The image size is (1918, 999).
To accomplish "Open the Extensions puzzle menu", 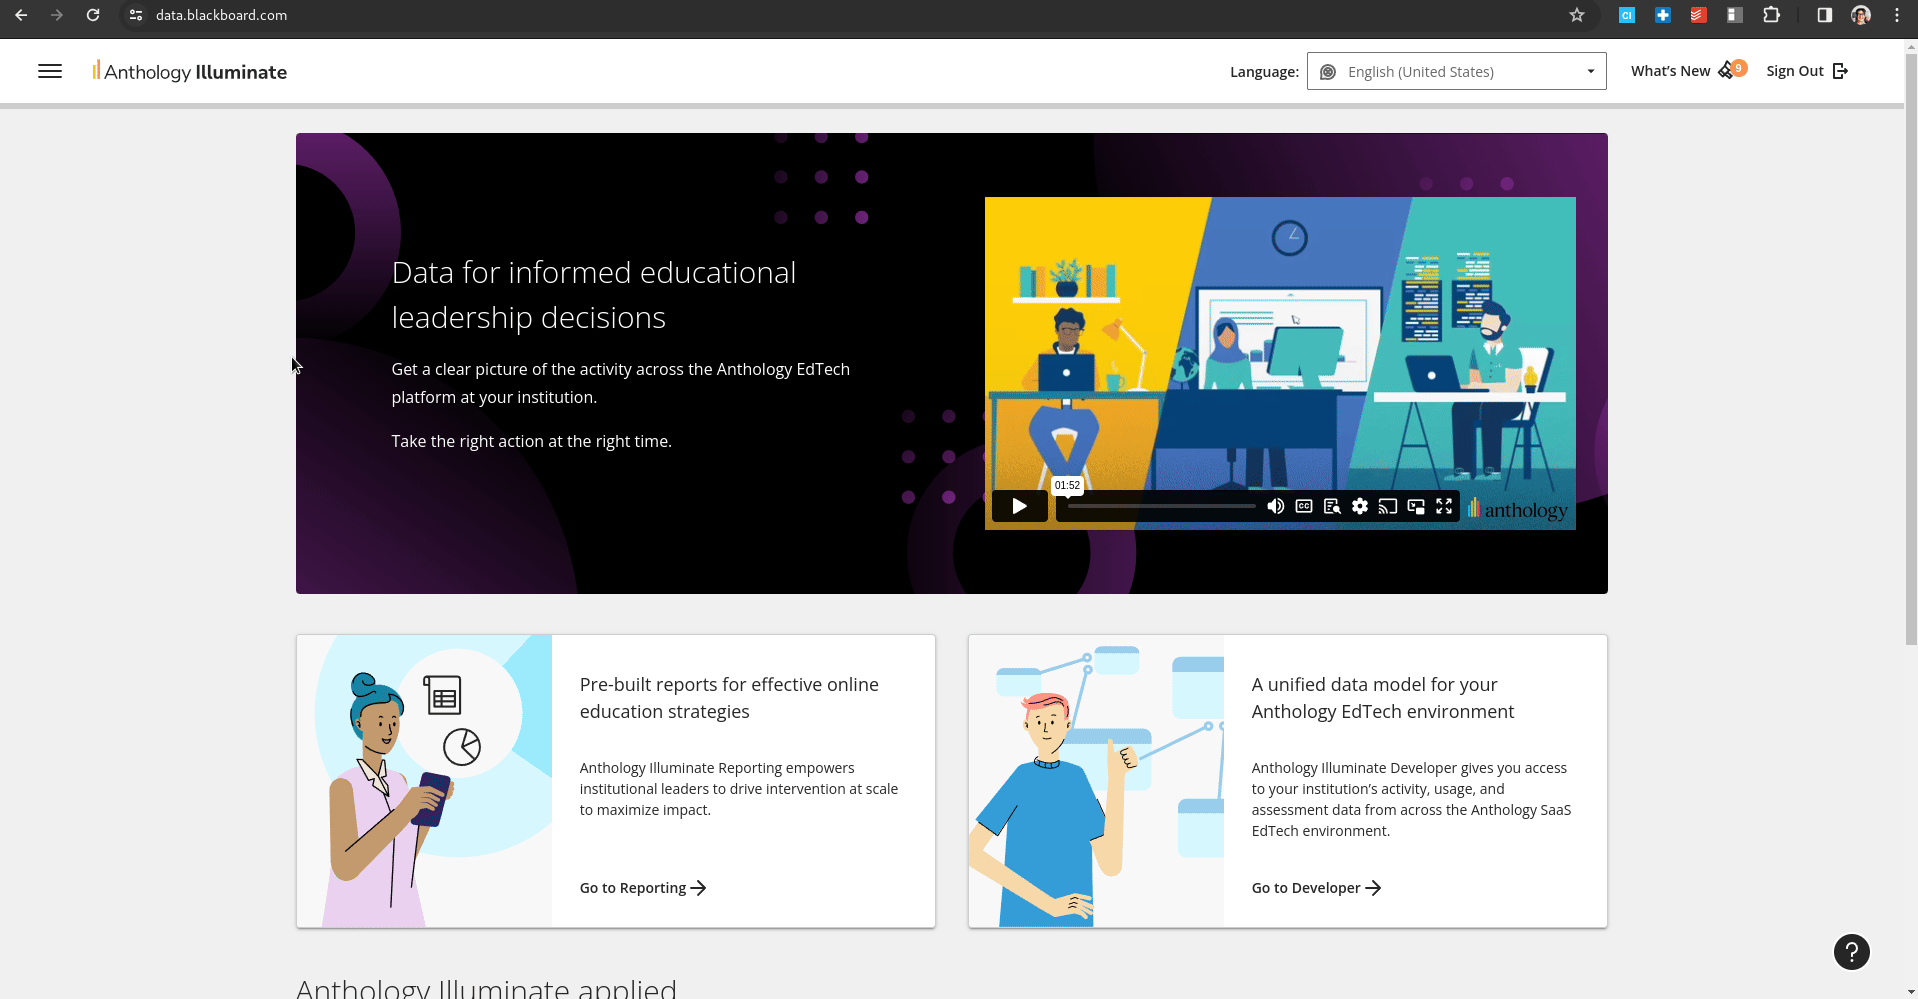I will click(1771, 15).
